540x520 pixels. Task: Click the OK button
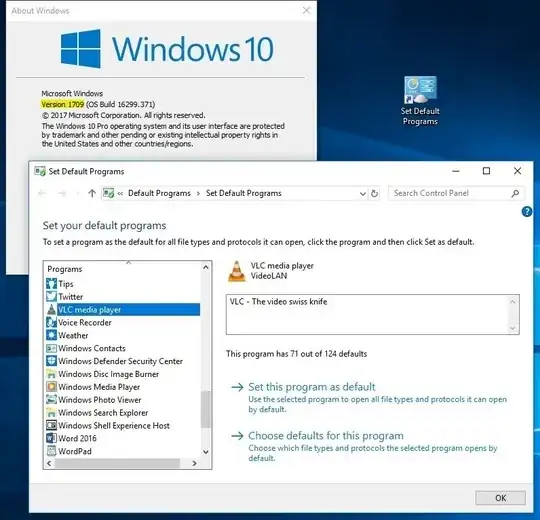(500, 498)
